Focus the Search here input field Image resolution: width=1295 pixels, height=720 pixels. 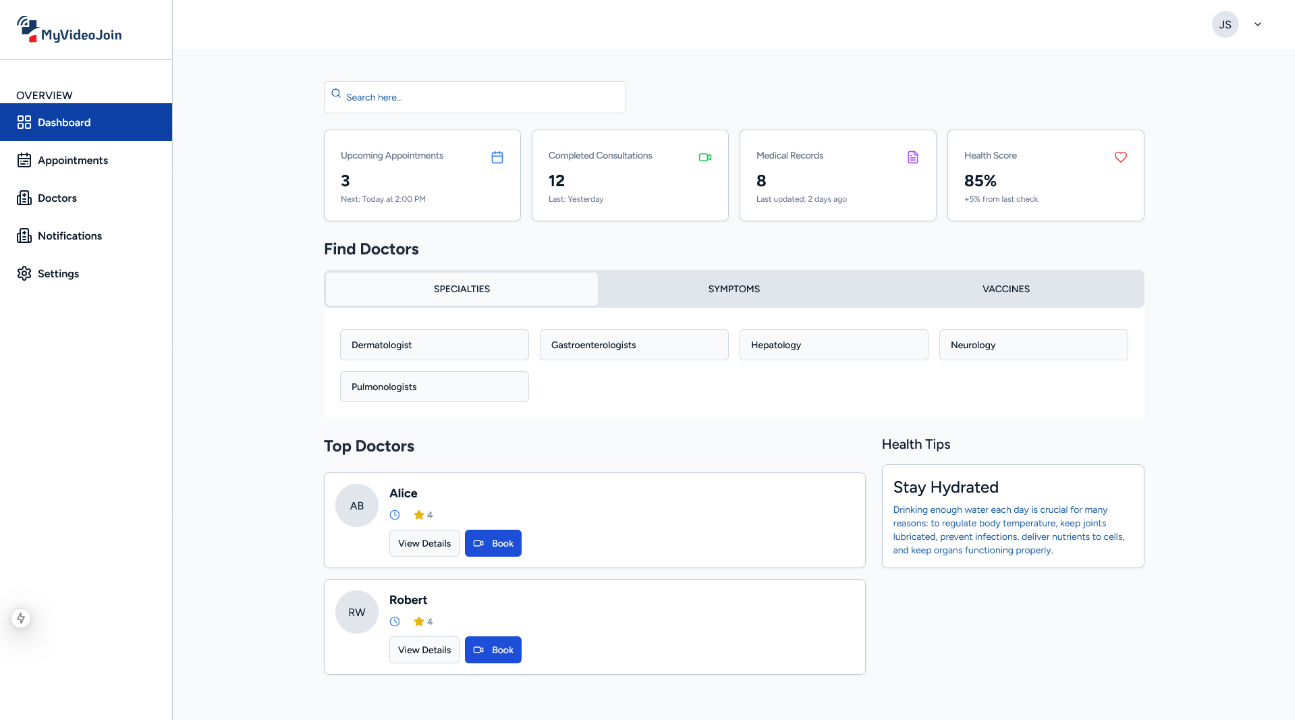click(475, 97)
